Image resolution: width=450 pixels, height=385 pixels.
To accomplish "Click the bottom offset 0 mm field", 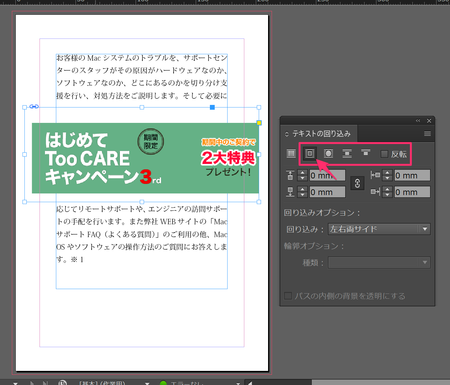I will [327, 192].
